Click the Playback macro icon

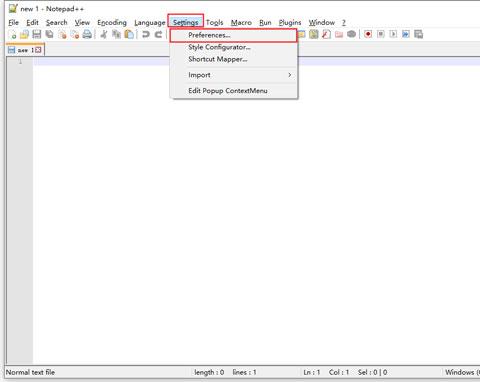(393, 34)
